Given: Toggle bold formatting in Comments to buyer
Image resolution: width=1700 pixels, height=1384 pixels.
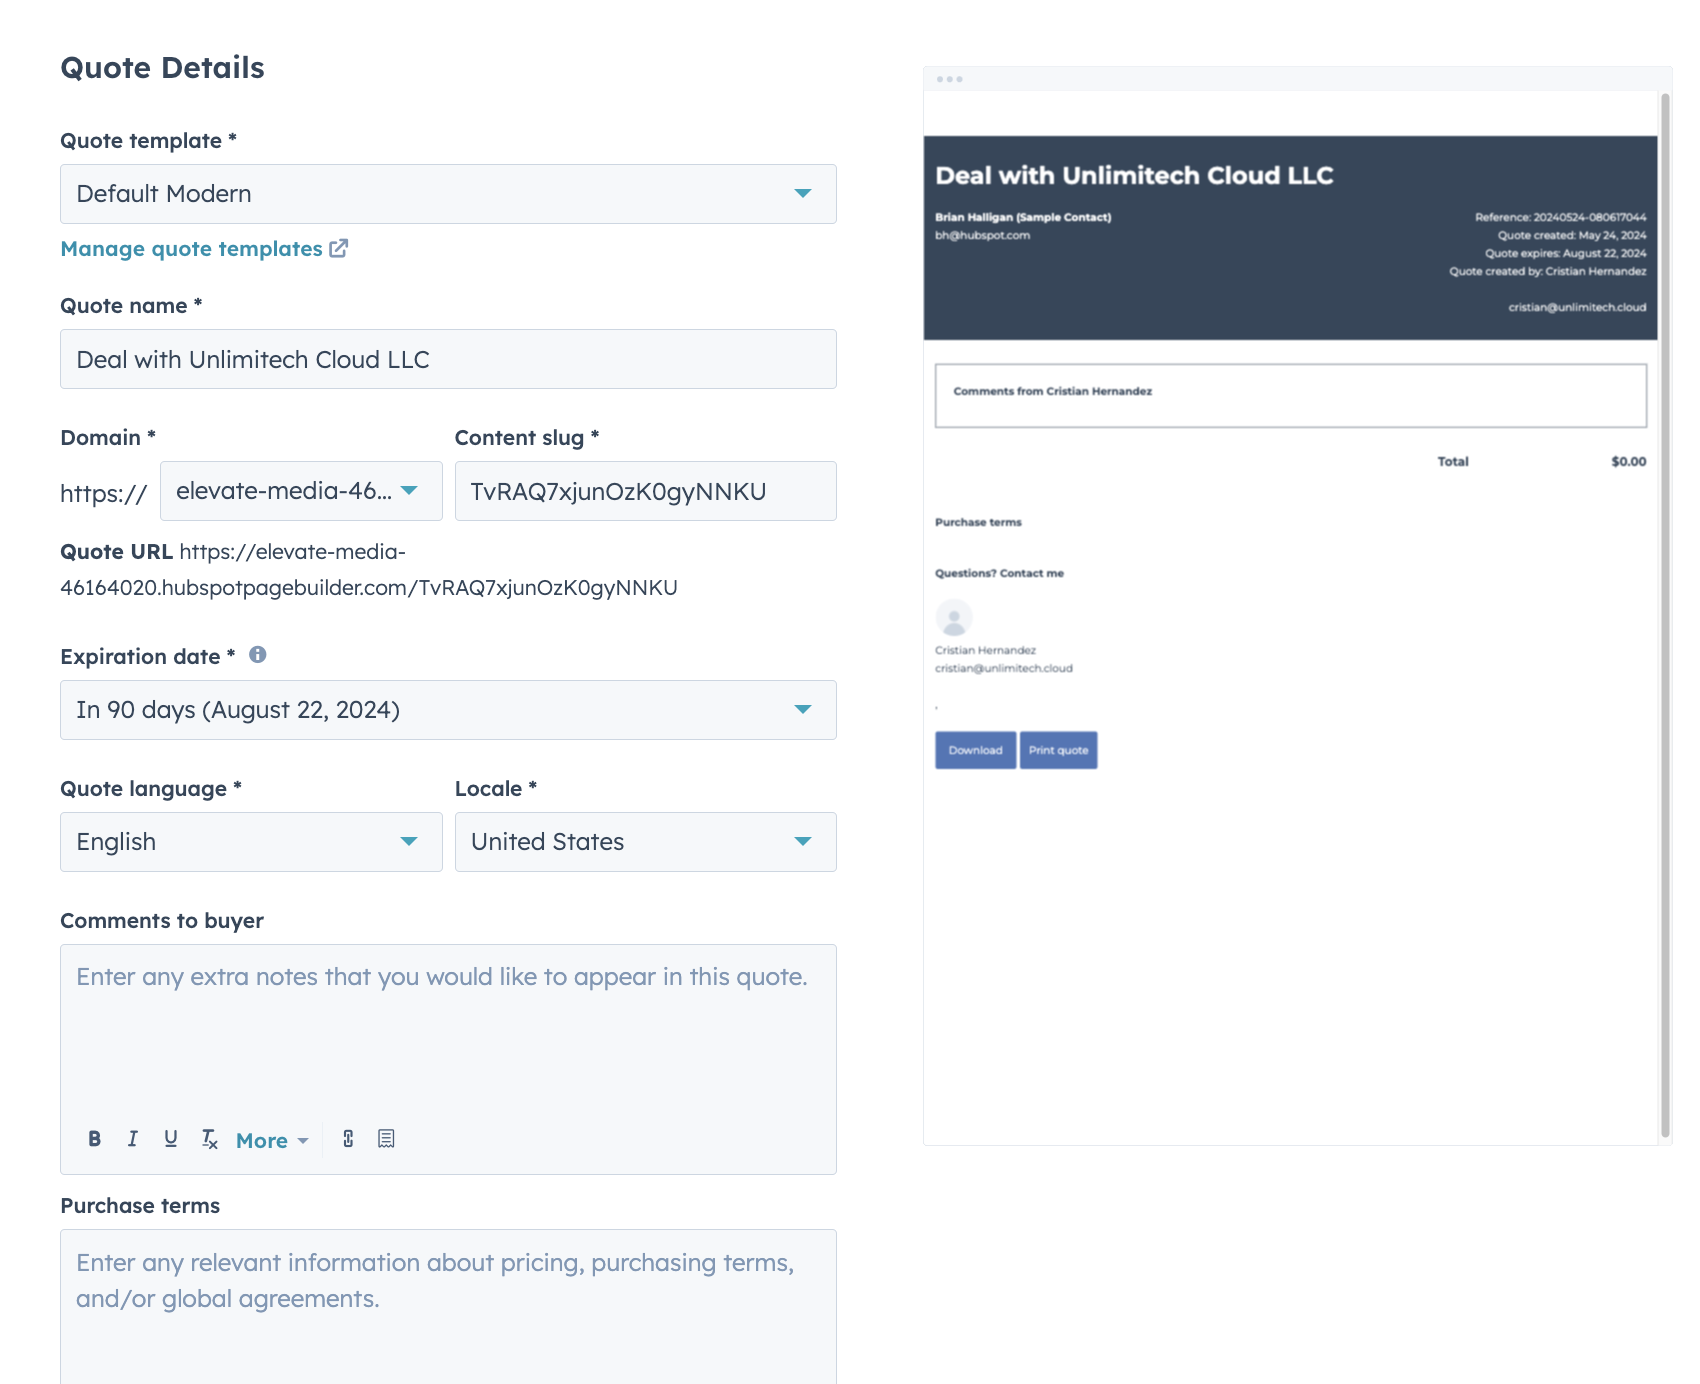Looking at the screenshot, I should [x=95, y=1139].
